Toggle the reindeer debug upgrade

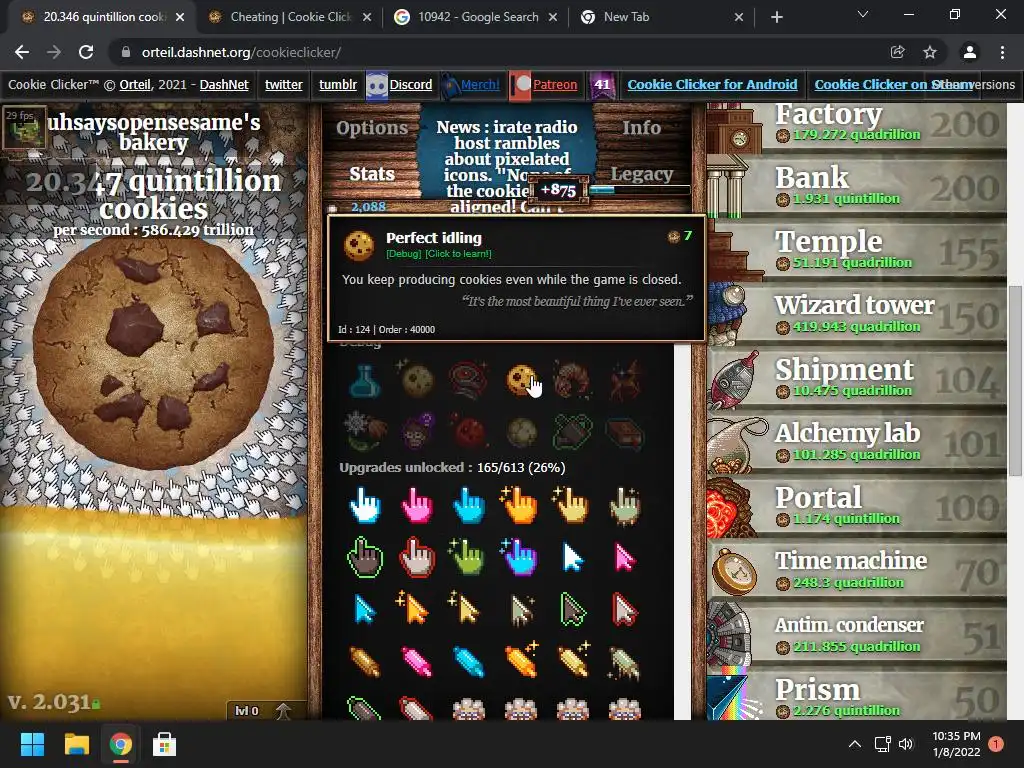(625, 381)
